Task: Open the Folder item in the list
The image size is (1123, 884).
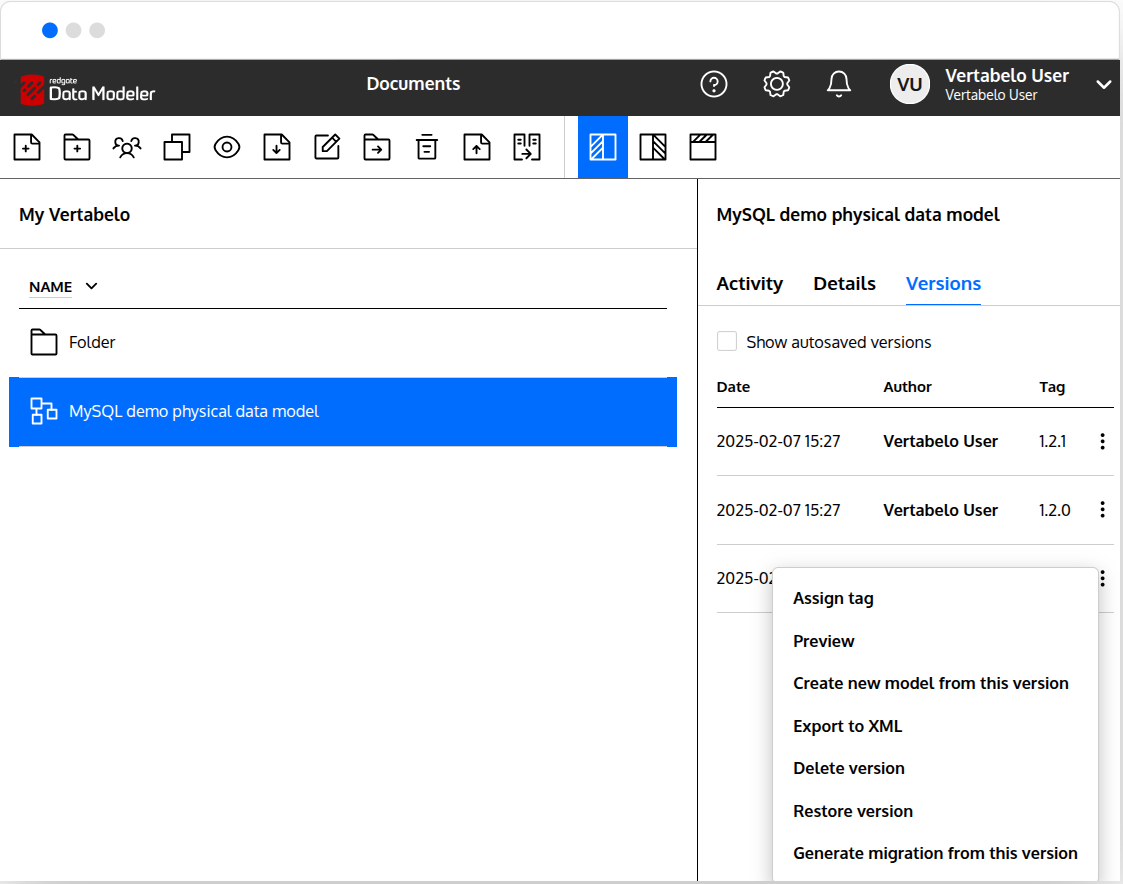Action: [92, 342]
